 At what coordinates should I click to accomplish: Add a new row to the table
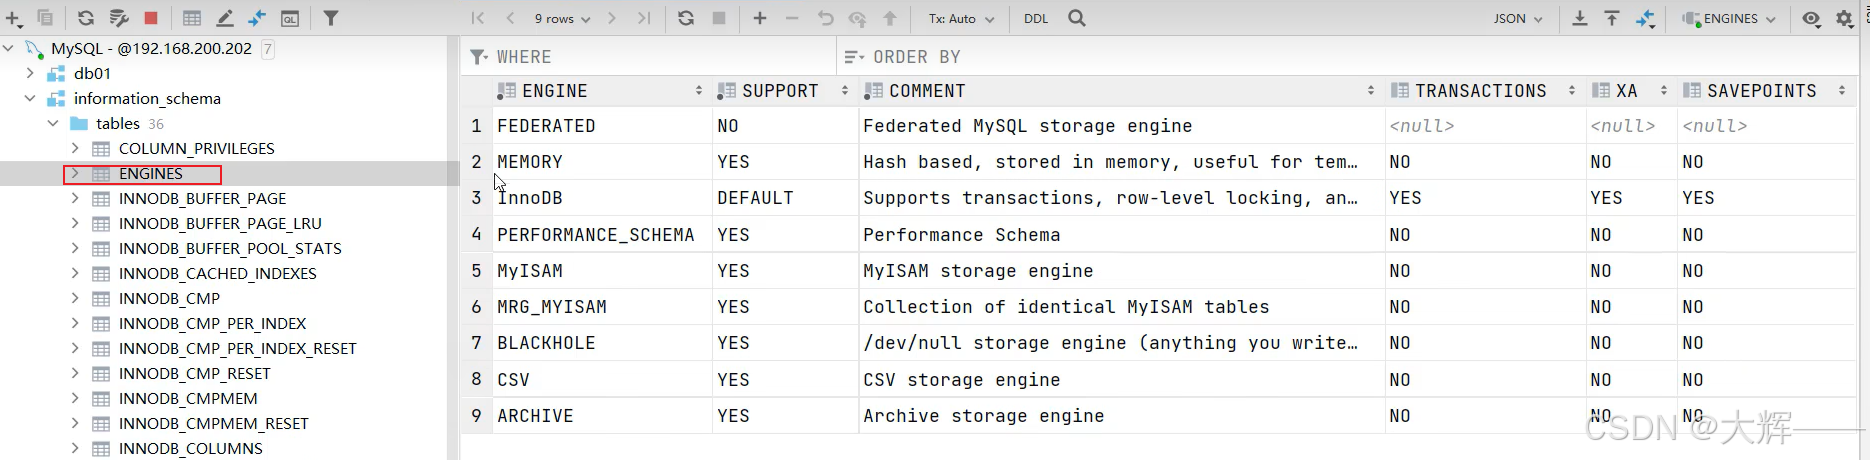tap(760, 18)
